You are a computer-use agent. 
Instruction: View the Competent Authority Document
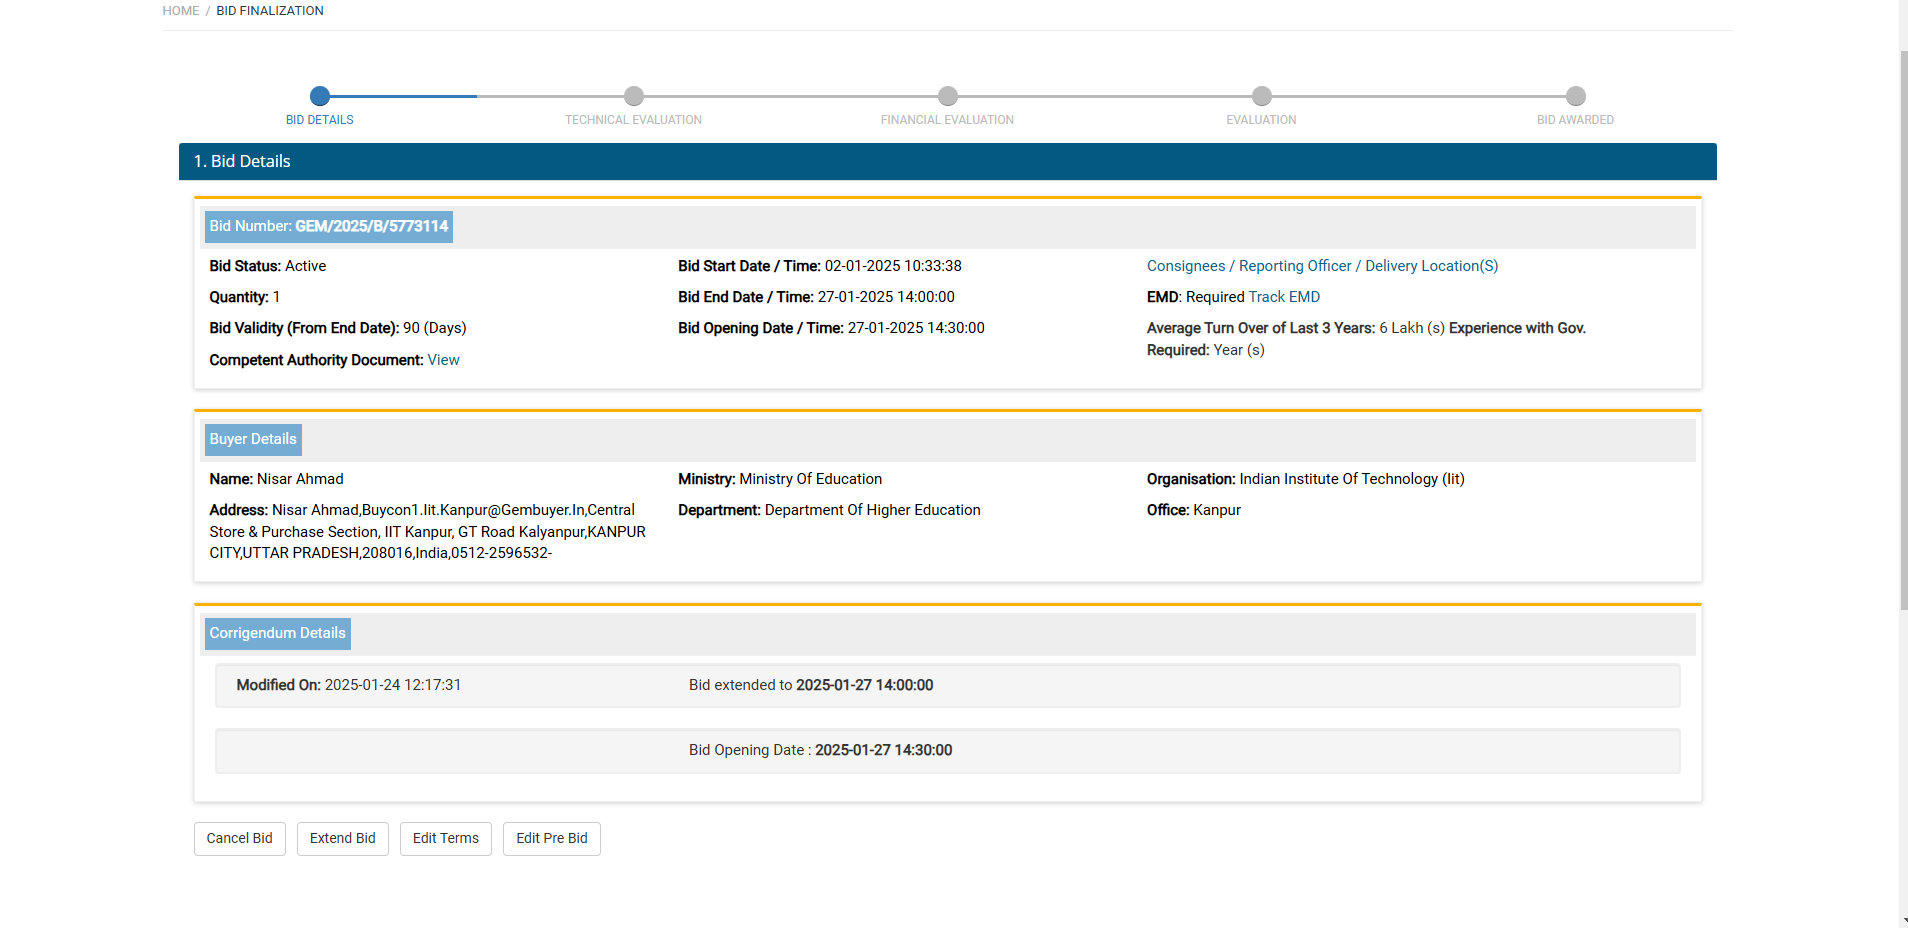(x=444, y=360)
